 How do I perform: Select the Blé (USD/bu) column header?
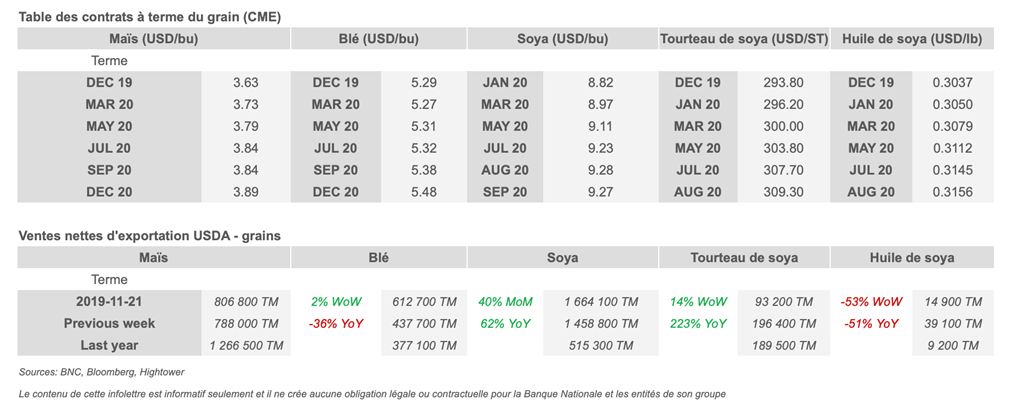[378, 39]
